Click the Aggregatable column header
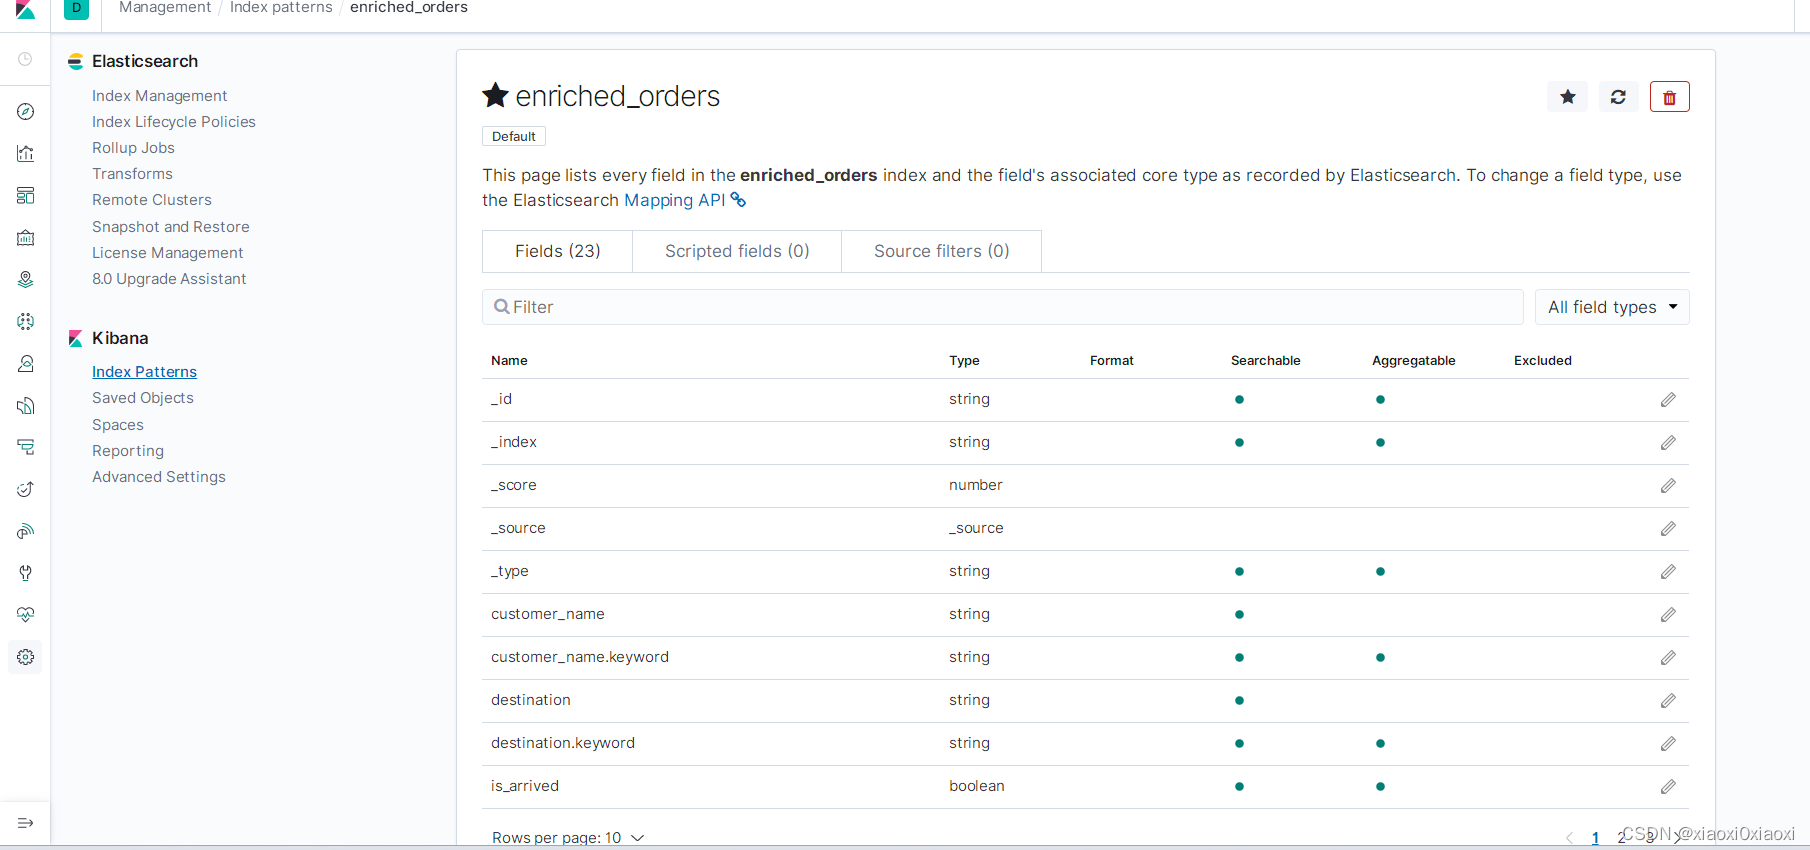 tap(1413, 361)
